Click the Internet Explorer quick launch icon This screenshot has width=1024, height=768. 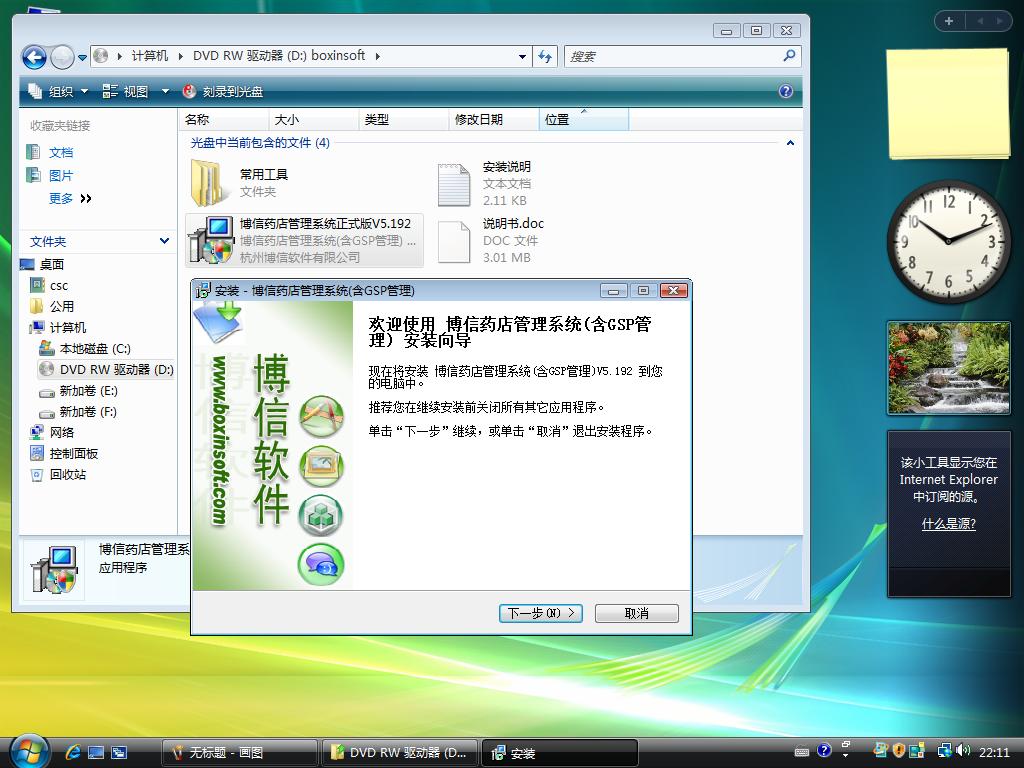73,752
